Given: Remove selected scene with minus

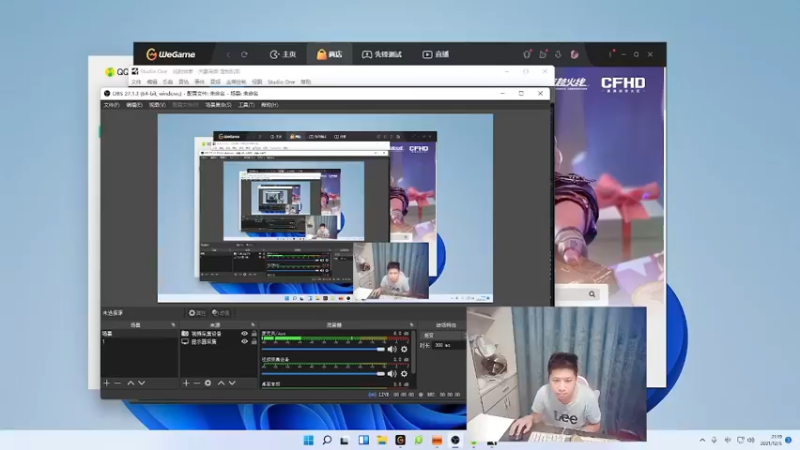Looking at the screenshot, I should [117, 383].
